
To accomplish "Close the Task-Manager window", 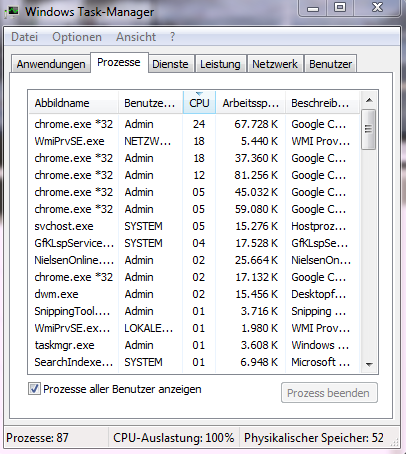I will point(377,7).
